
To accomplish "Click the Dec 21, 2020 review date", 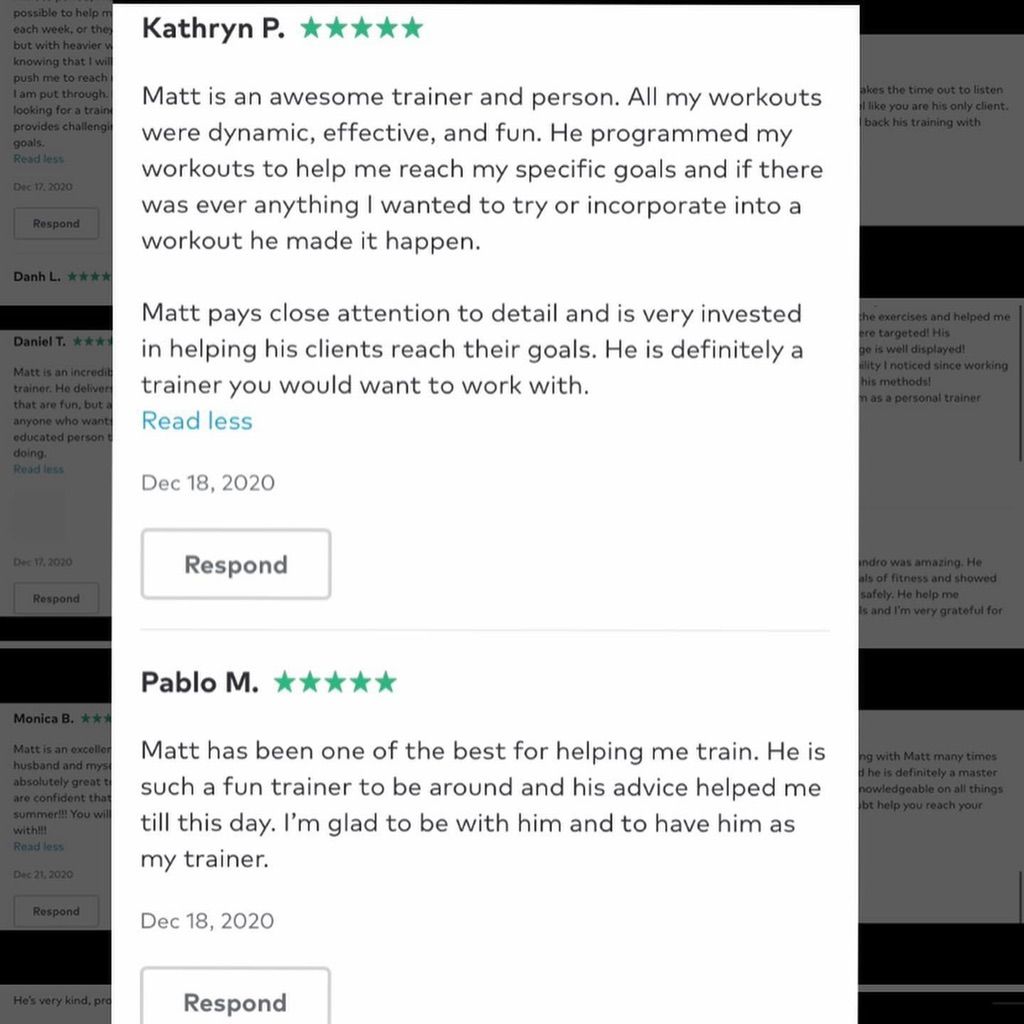I will (43, 874).
